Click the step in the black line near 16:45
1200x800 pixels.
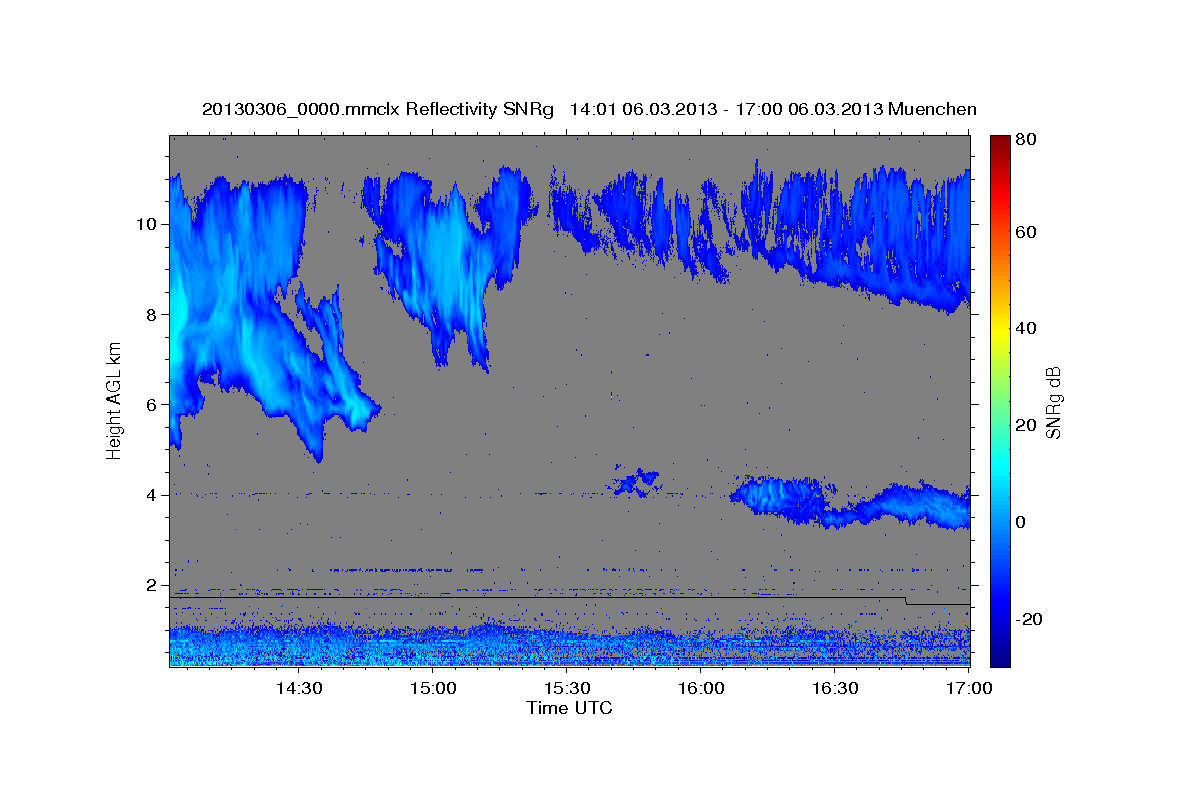tap(906, 601)
